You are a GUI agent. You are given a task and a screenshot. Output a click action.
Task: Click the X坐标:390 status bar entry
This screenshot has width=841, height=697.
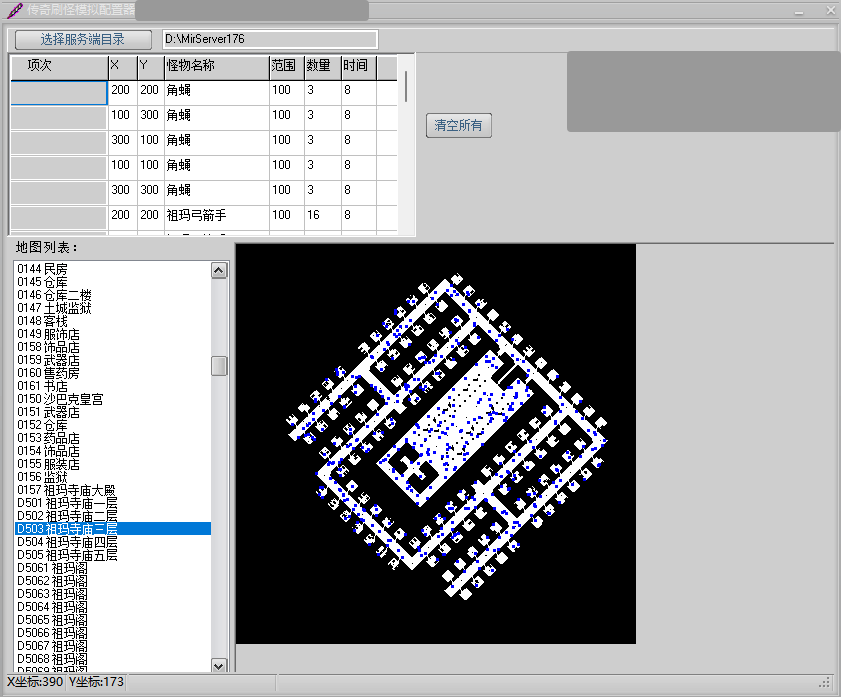(x=35, y=682)
